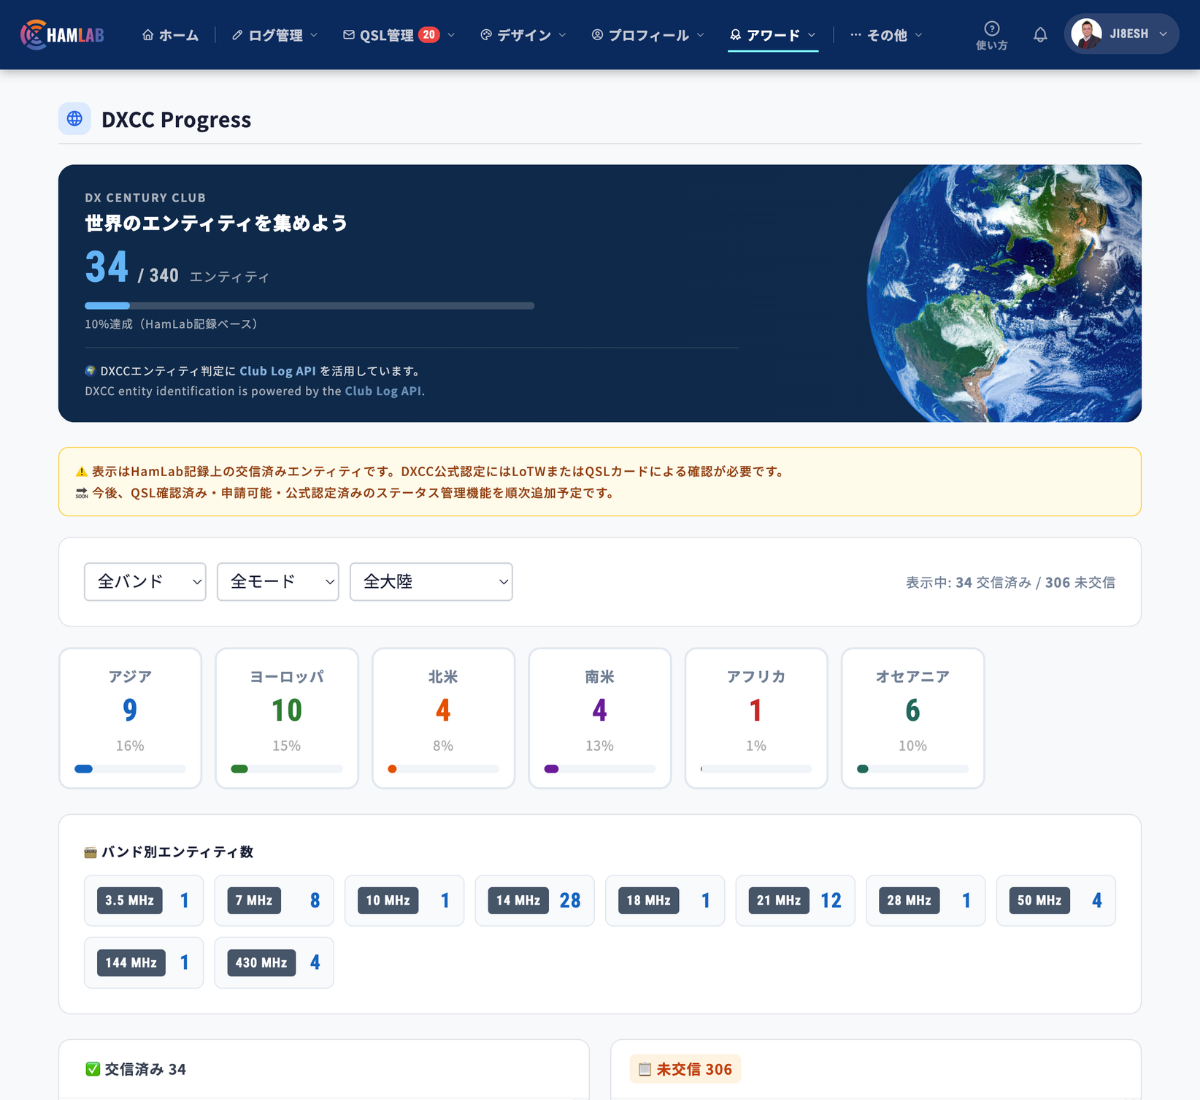The image size is (1200, 1100).
Task: Expand the QSL管理 menu chevron
Action: click(x=451, y=35)
